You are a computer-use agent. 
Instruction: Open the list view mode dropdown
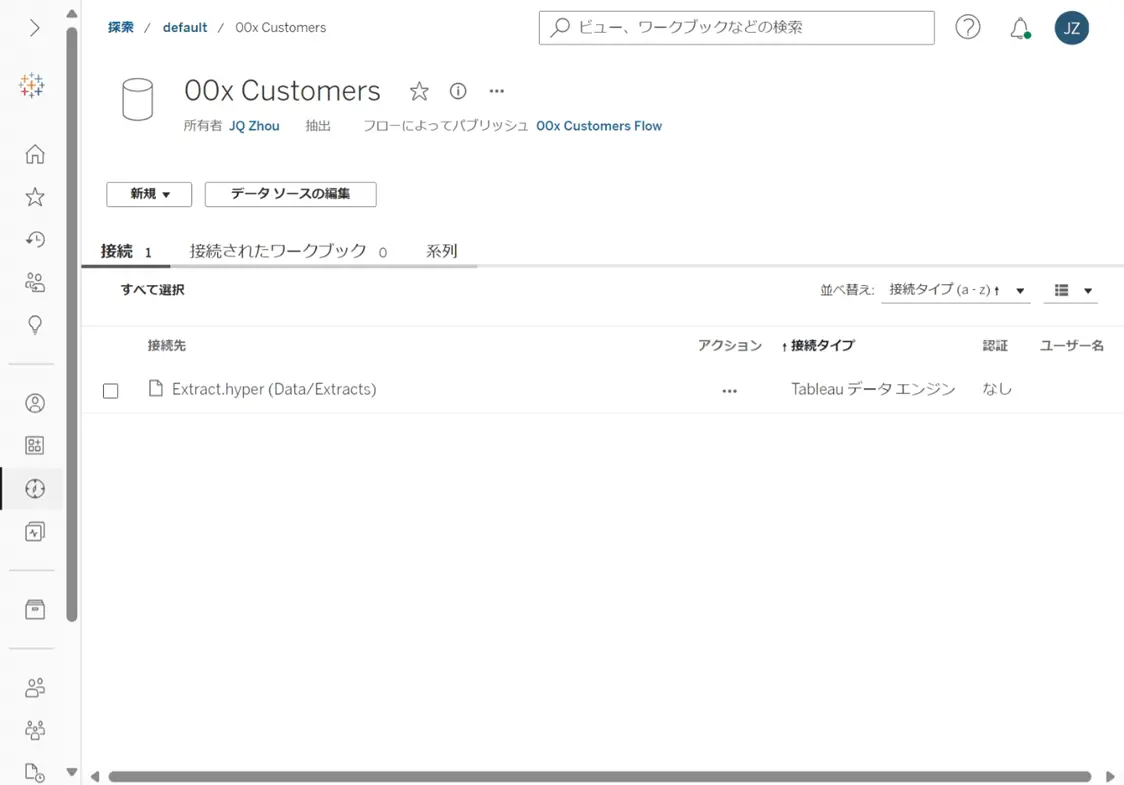[1072, 290]
